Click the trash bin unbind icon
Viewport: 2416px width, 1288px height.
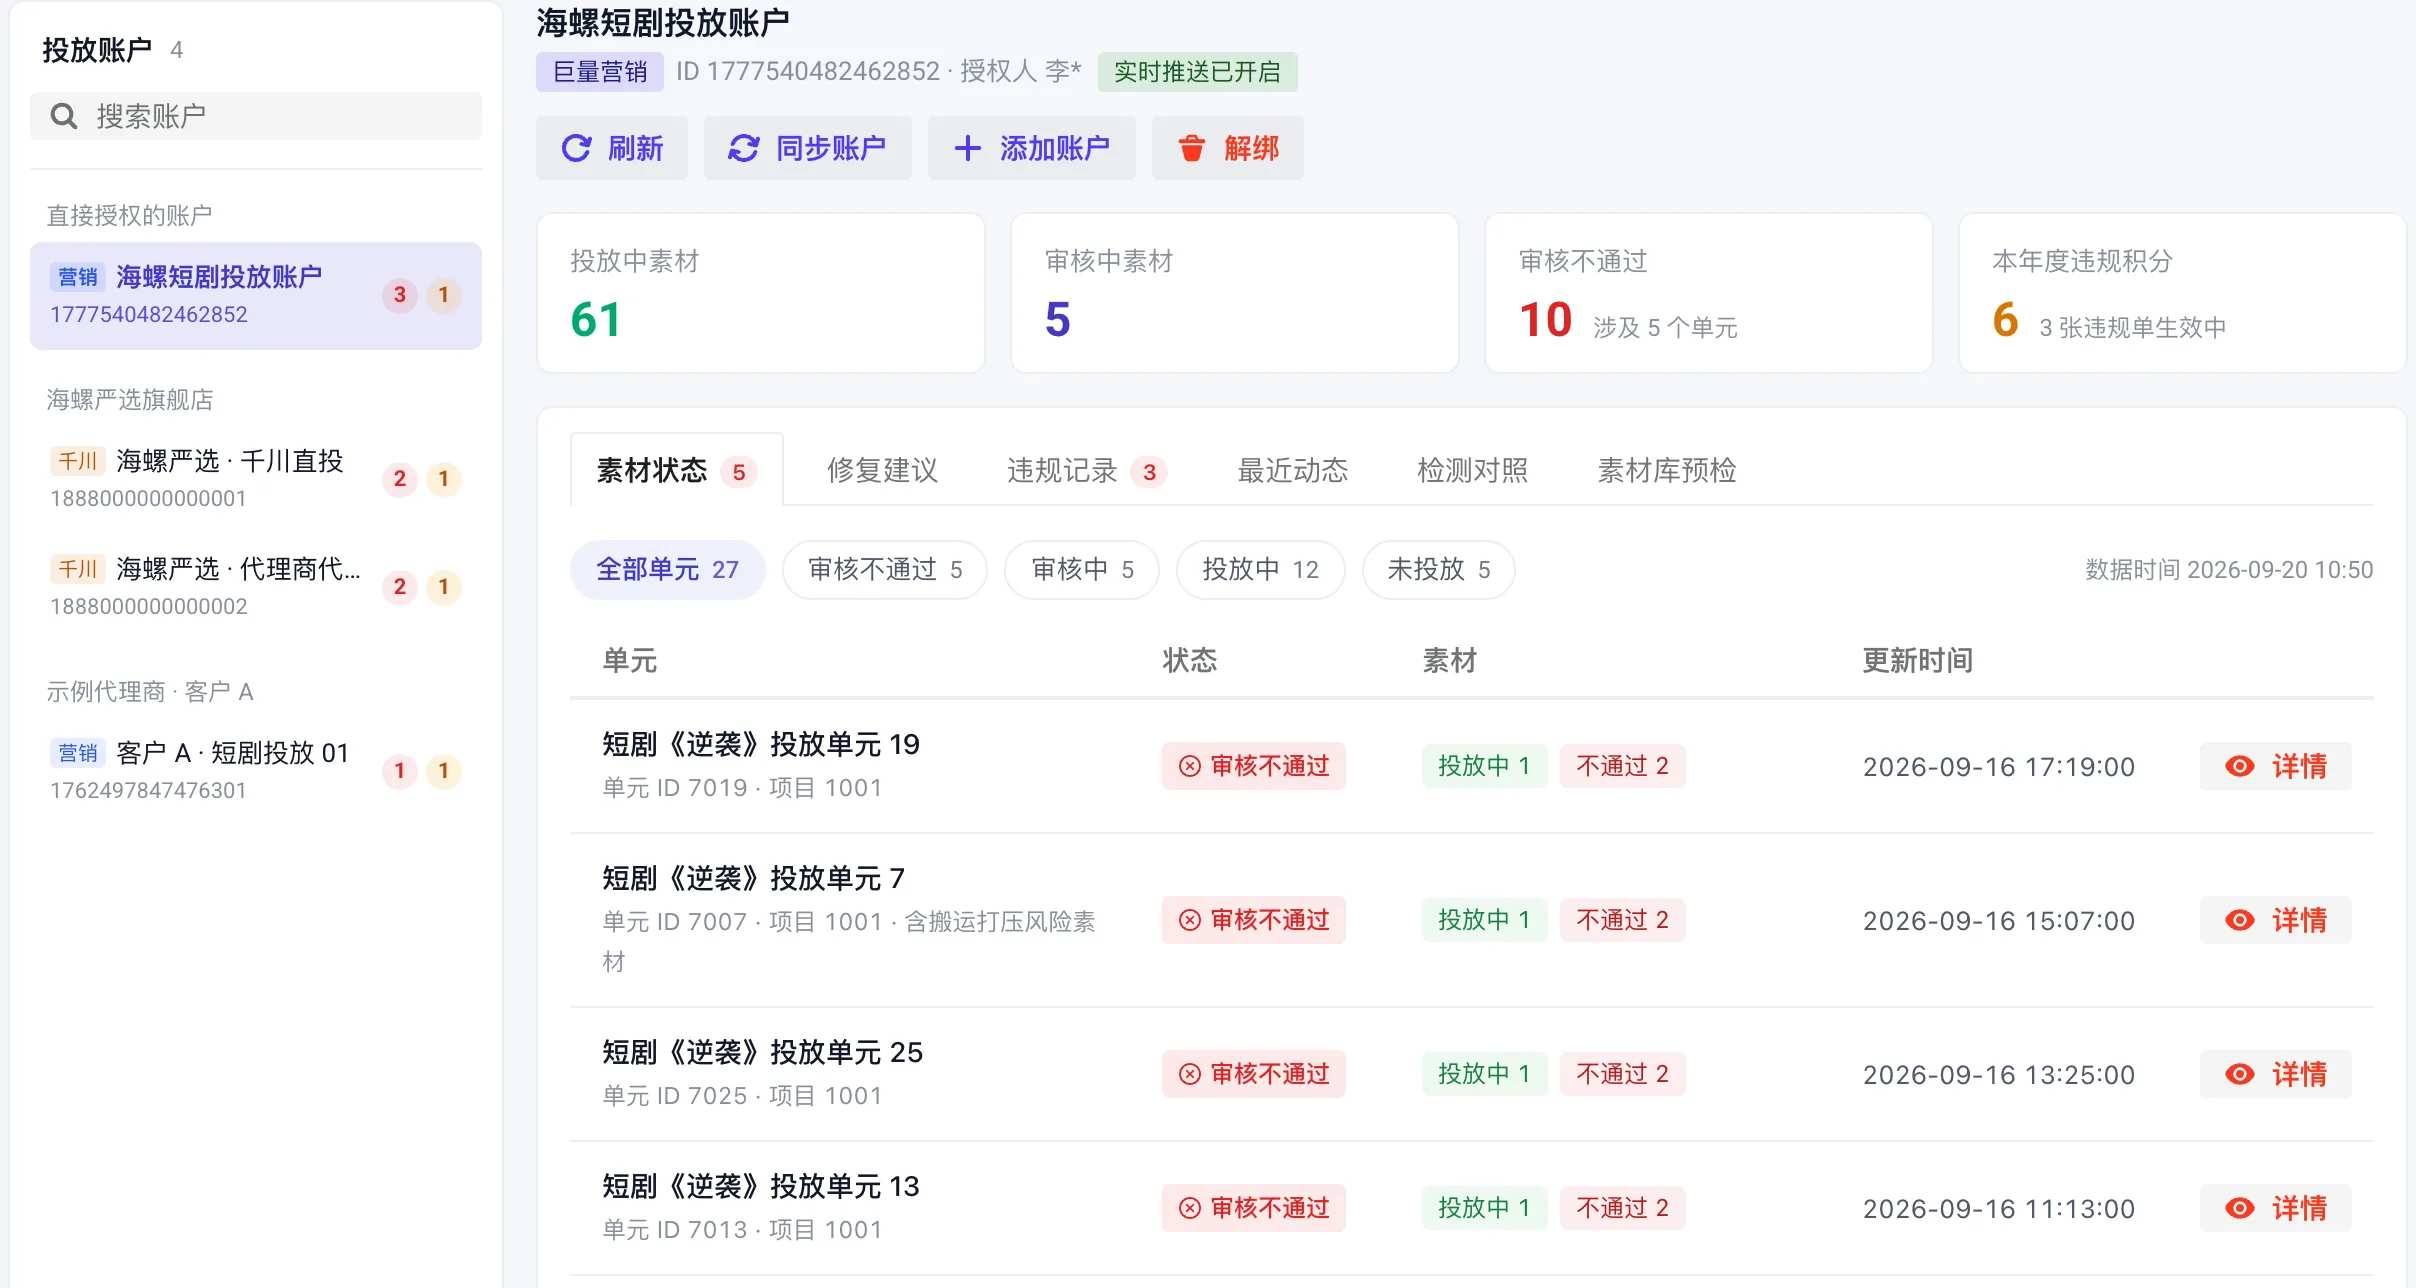[1191, 148]
